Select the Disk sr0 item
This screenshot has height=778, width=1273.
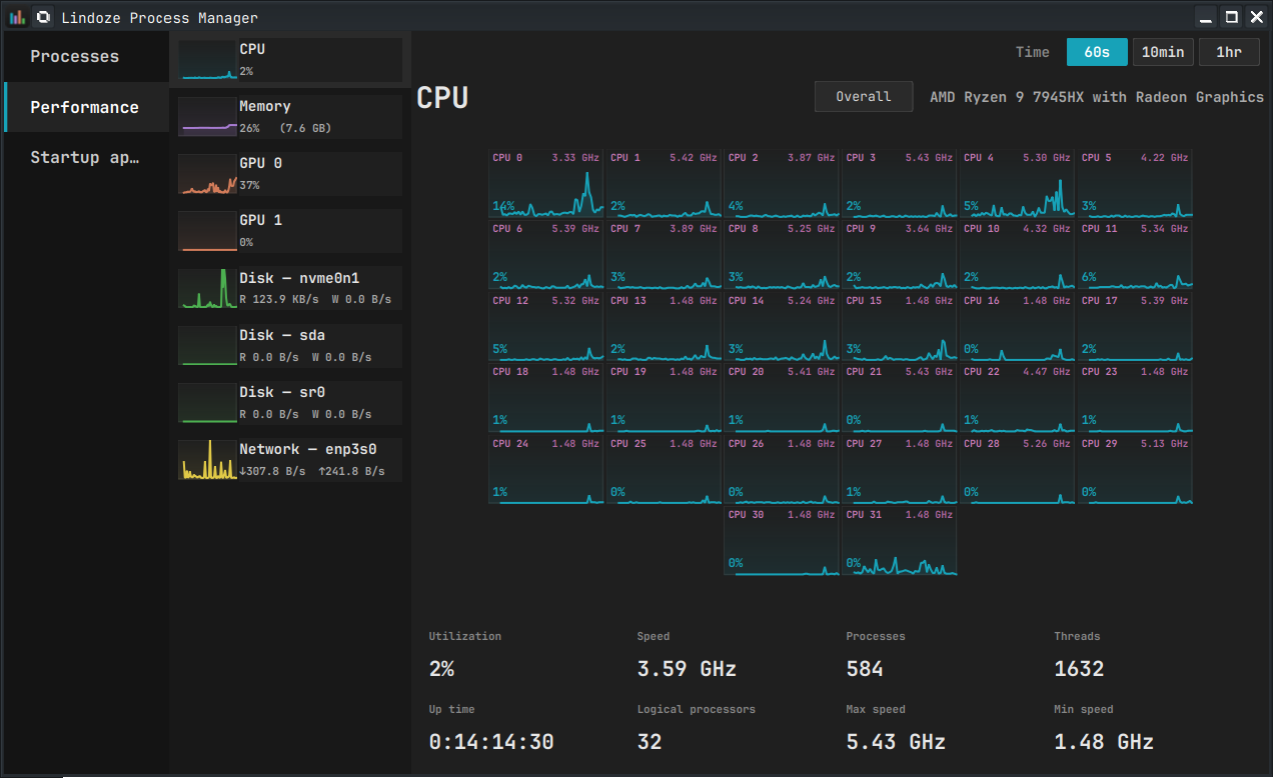coord(290,402)
